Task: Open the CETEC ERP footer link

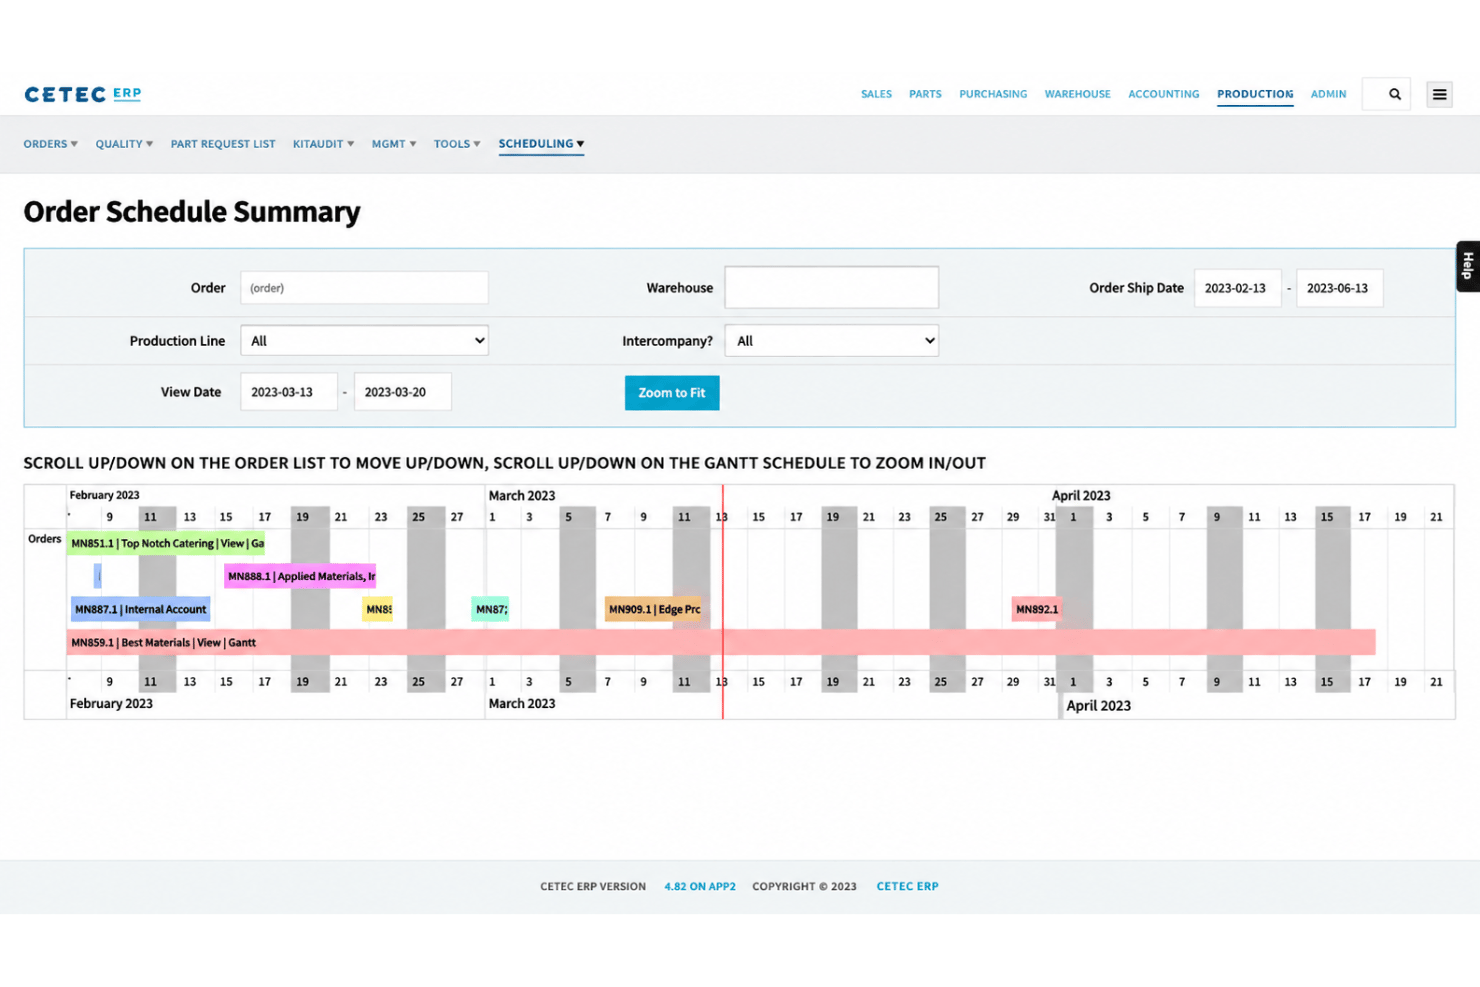Action: (907, 887)
